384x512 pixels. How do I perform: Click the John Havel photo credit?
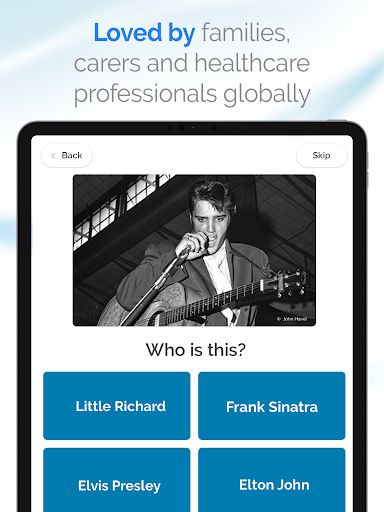point(292,319)
